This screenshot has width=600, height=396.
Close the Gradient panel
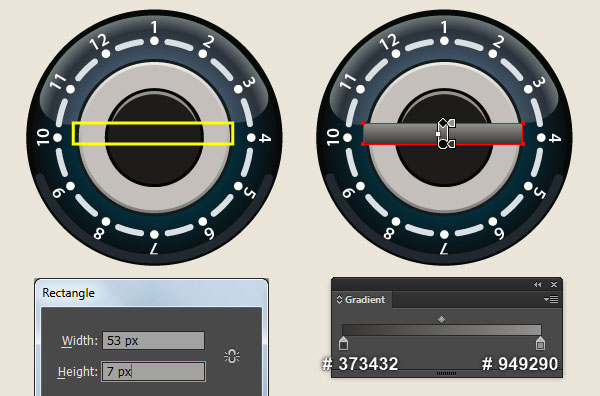point(554,285)
